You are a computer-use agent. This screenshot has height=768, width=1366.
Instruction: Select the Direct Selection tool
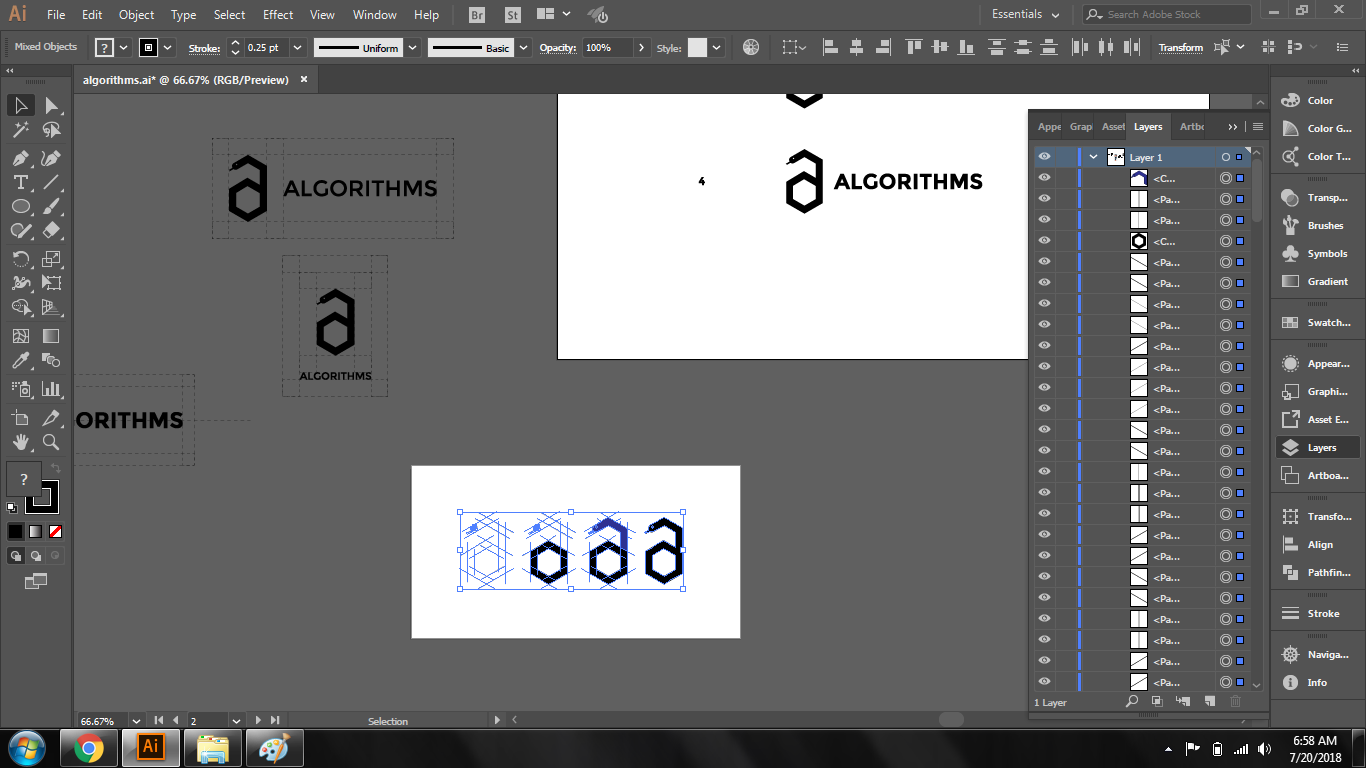tap(51, 106)
